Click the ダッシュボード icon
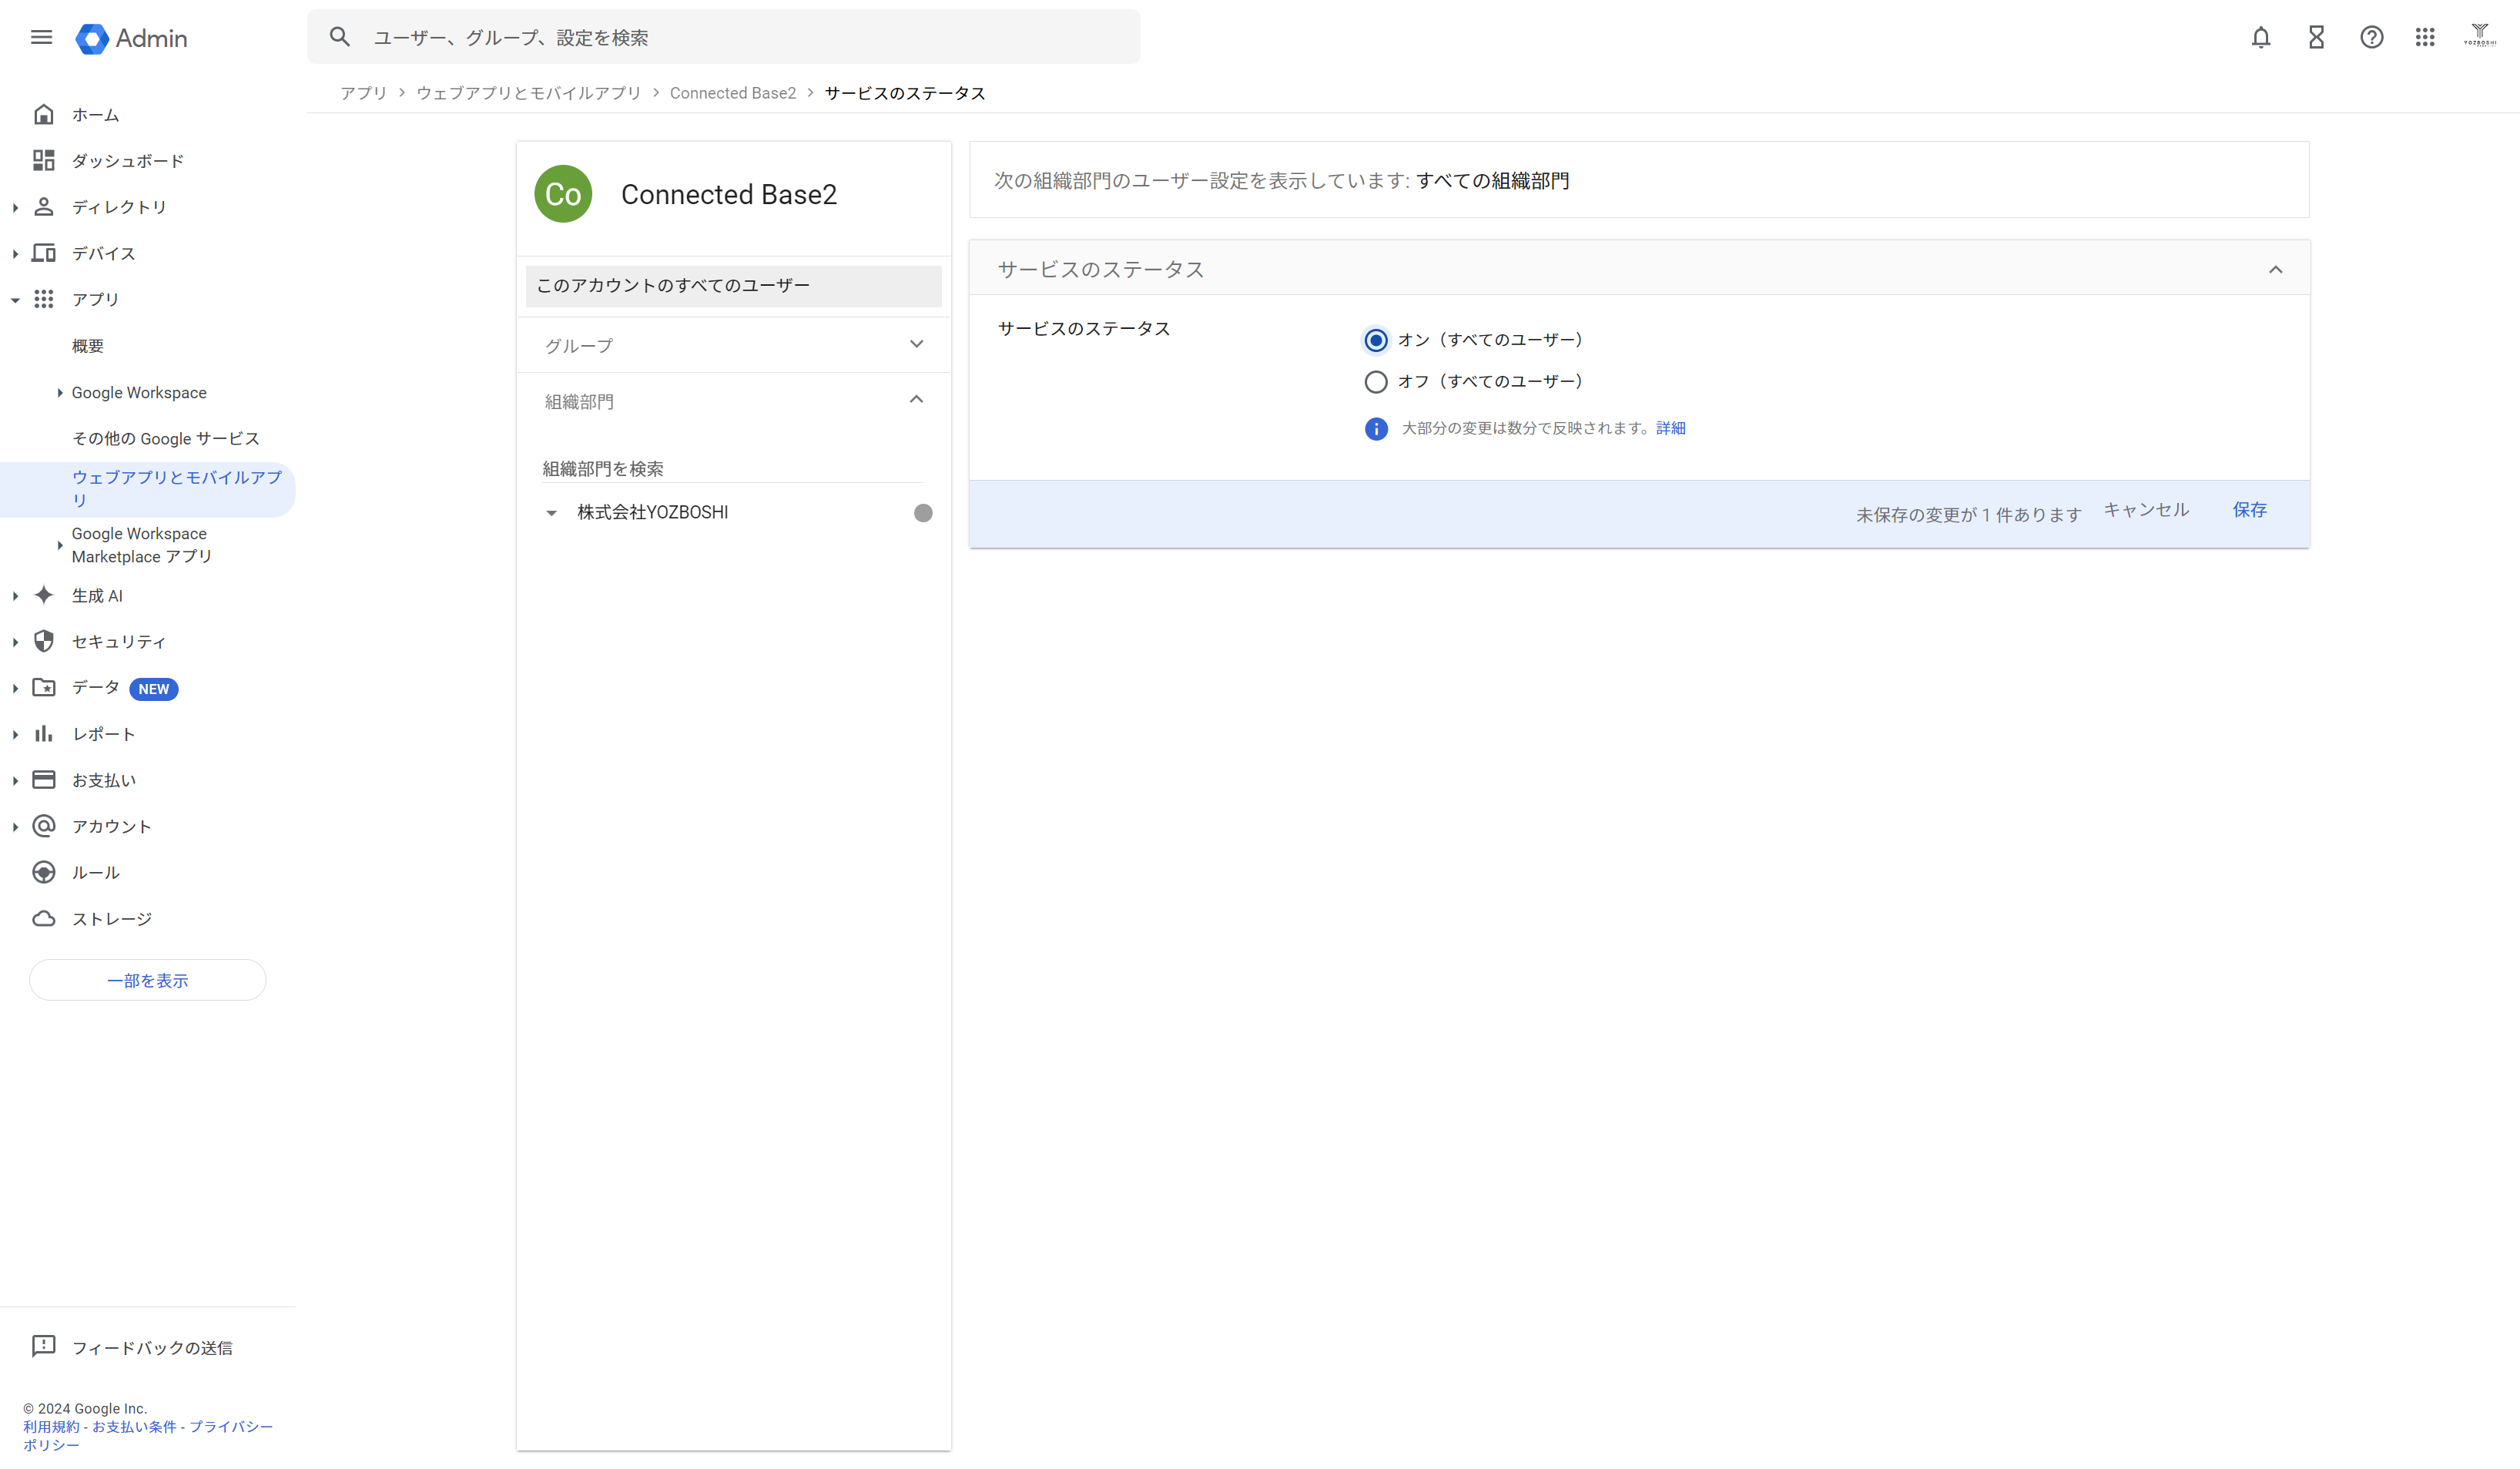 (43, 161)
